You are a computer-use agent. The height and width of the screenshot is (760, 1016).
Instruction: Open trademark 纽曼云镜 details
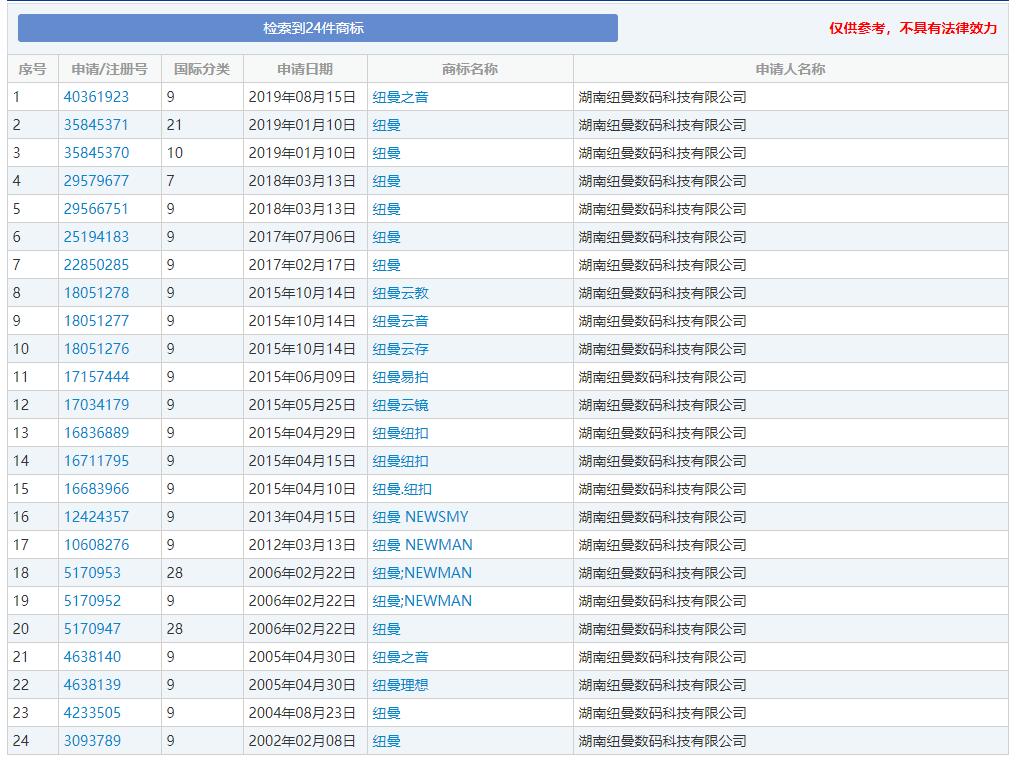(x=399, y=405)
